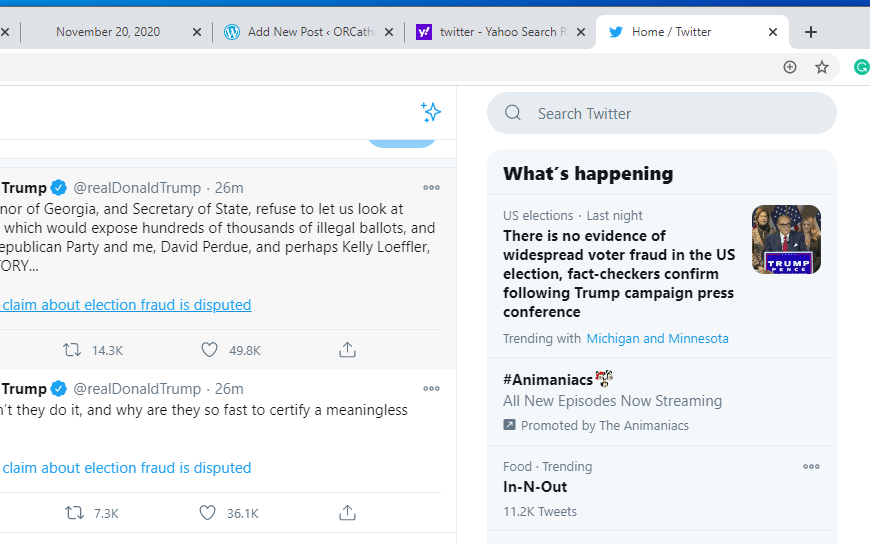Open the Grammarly extension icon
Image resolution: width=870 pixels, height=544 pixels.
pos(861,67)
